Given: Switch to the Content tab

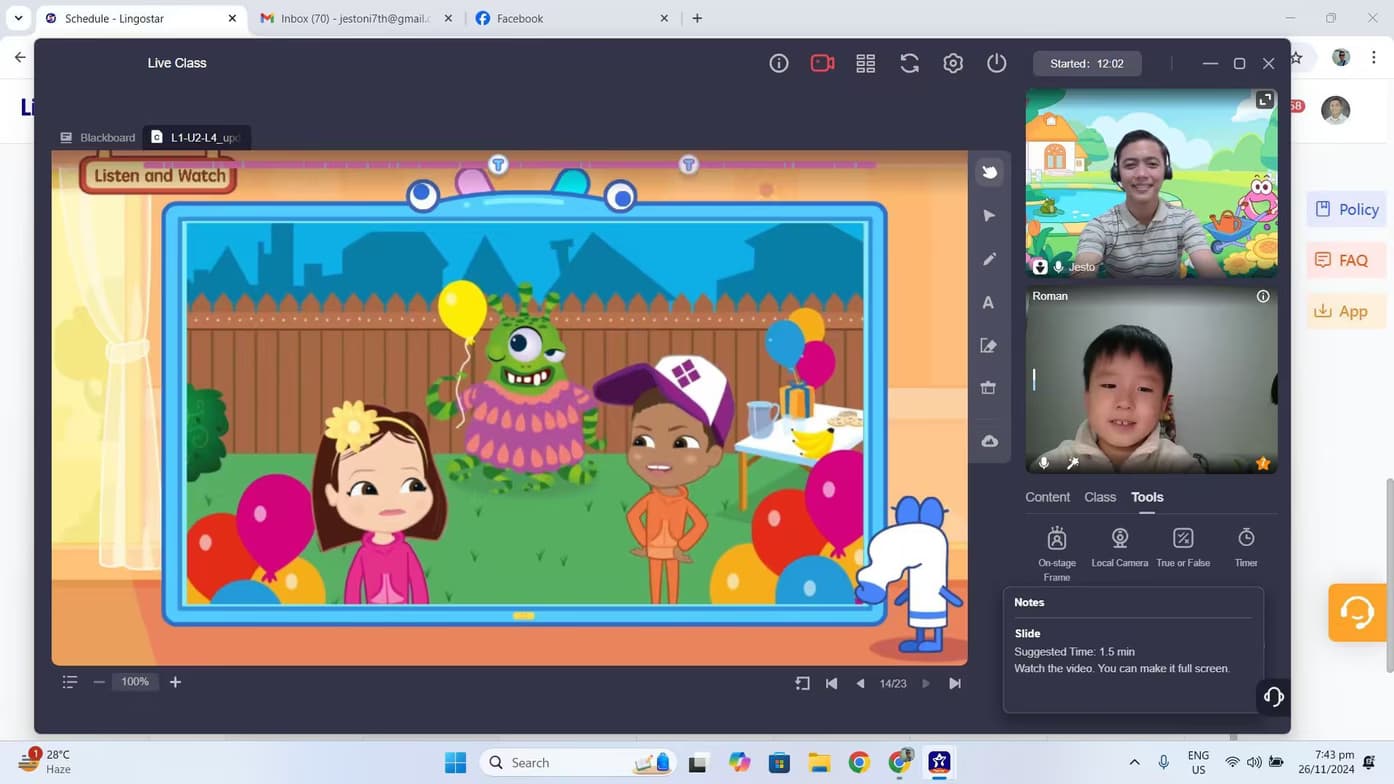Looking at the screenshot, I should (1047, 497).
